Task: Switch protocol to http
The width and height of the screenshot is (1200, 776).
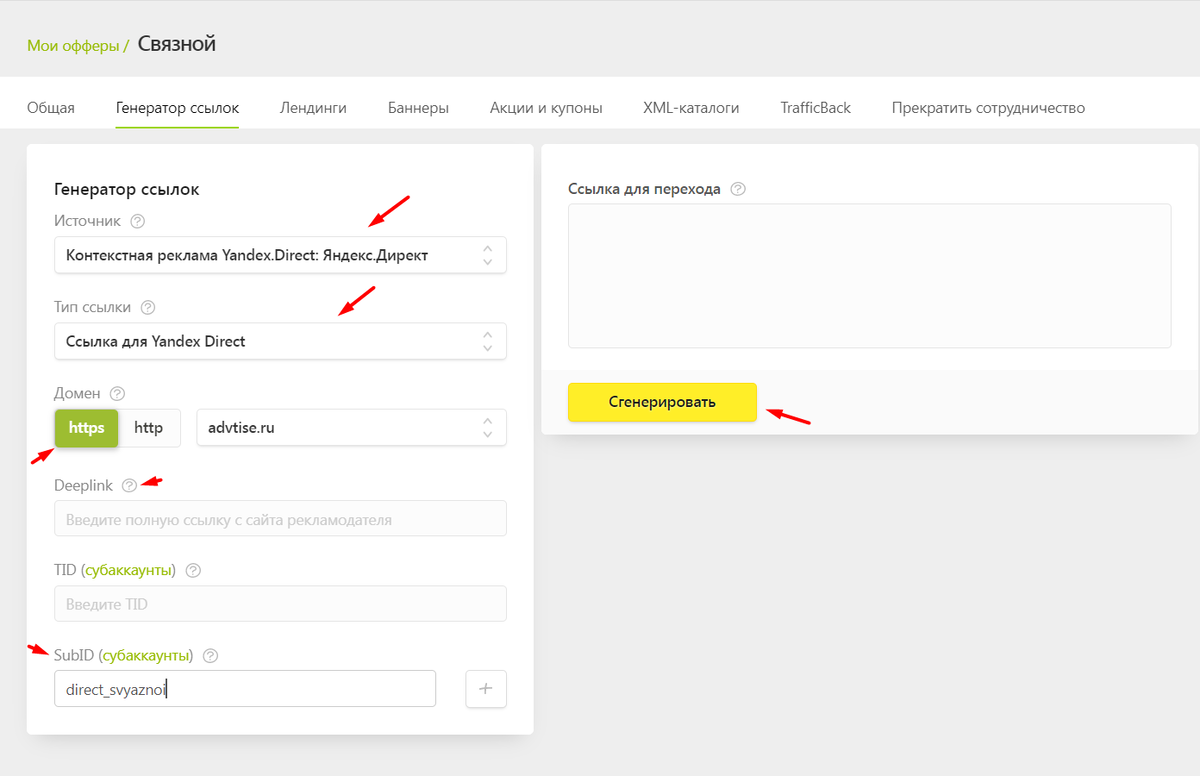Action: (x=149, y=428)
